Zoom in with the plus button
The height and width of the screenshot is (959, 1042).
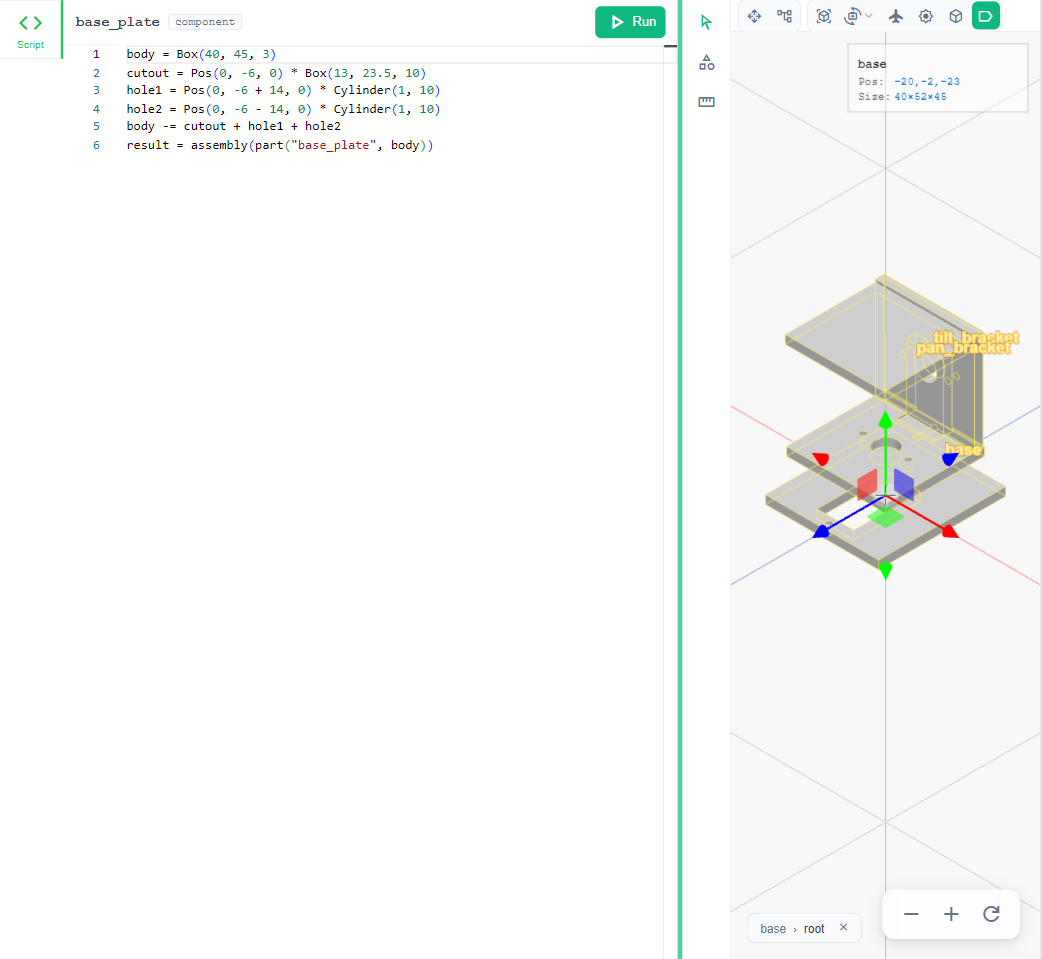pyautogui.click(x=951, y=914)
